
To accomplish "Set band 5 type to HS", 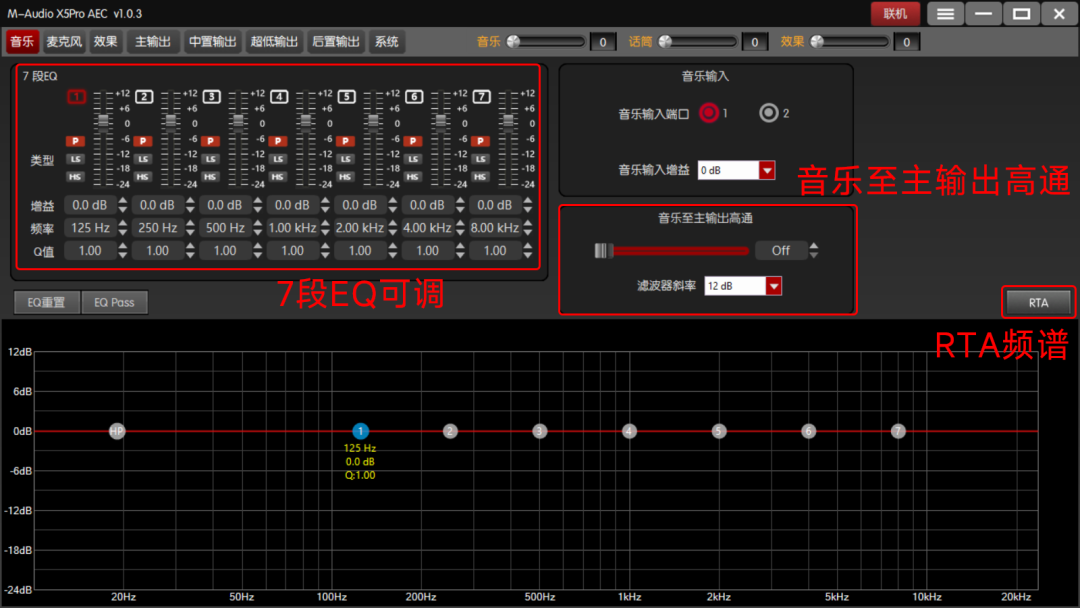I will click(345, 177).
